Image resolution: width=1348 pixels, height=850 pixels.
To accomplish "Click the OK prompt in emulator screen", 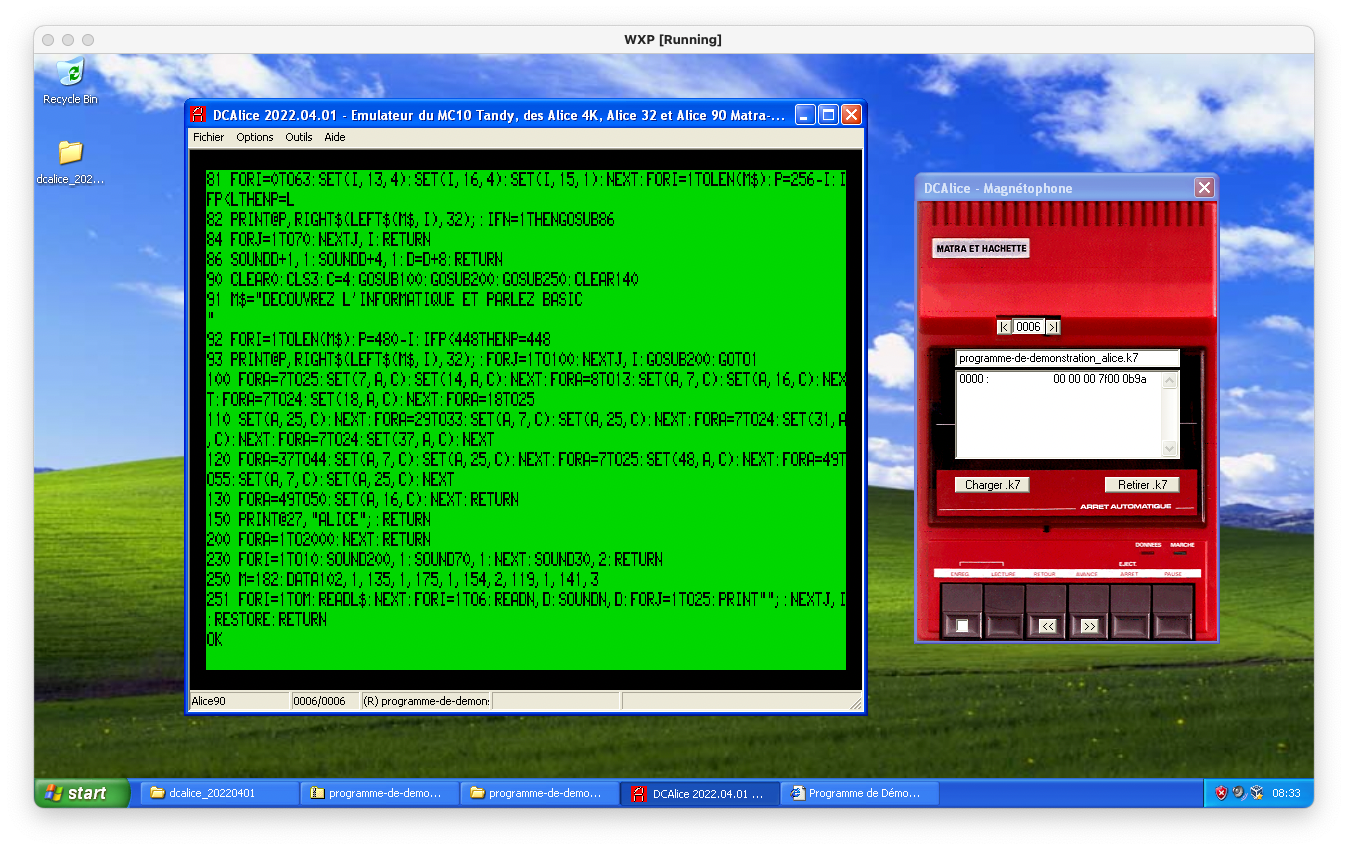I will 214,640.
